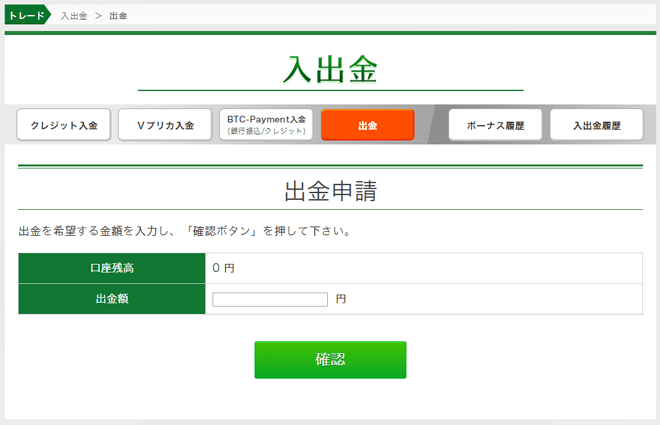The height and width of the screenshot is (425, 660).
Task: Click the トレード breadcrumb tag
Action: point(27,16)
